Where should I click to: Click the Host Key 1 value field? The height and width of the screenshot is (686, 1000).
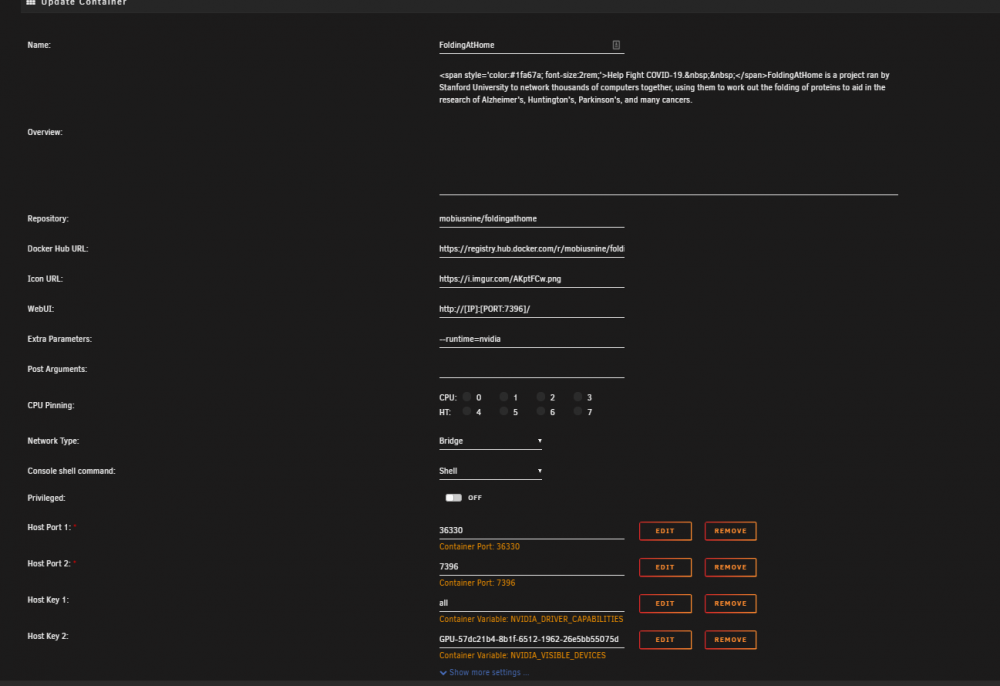(531, 603)
